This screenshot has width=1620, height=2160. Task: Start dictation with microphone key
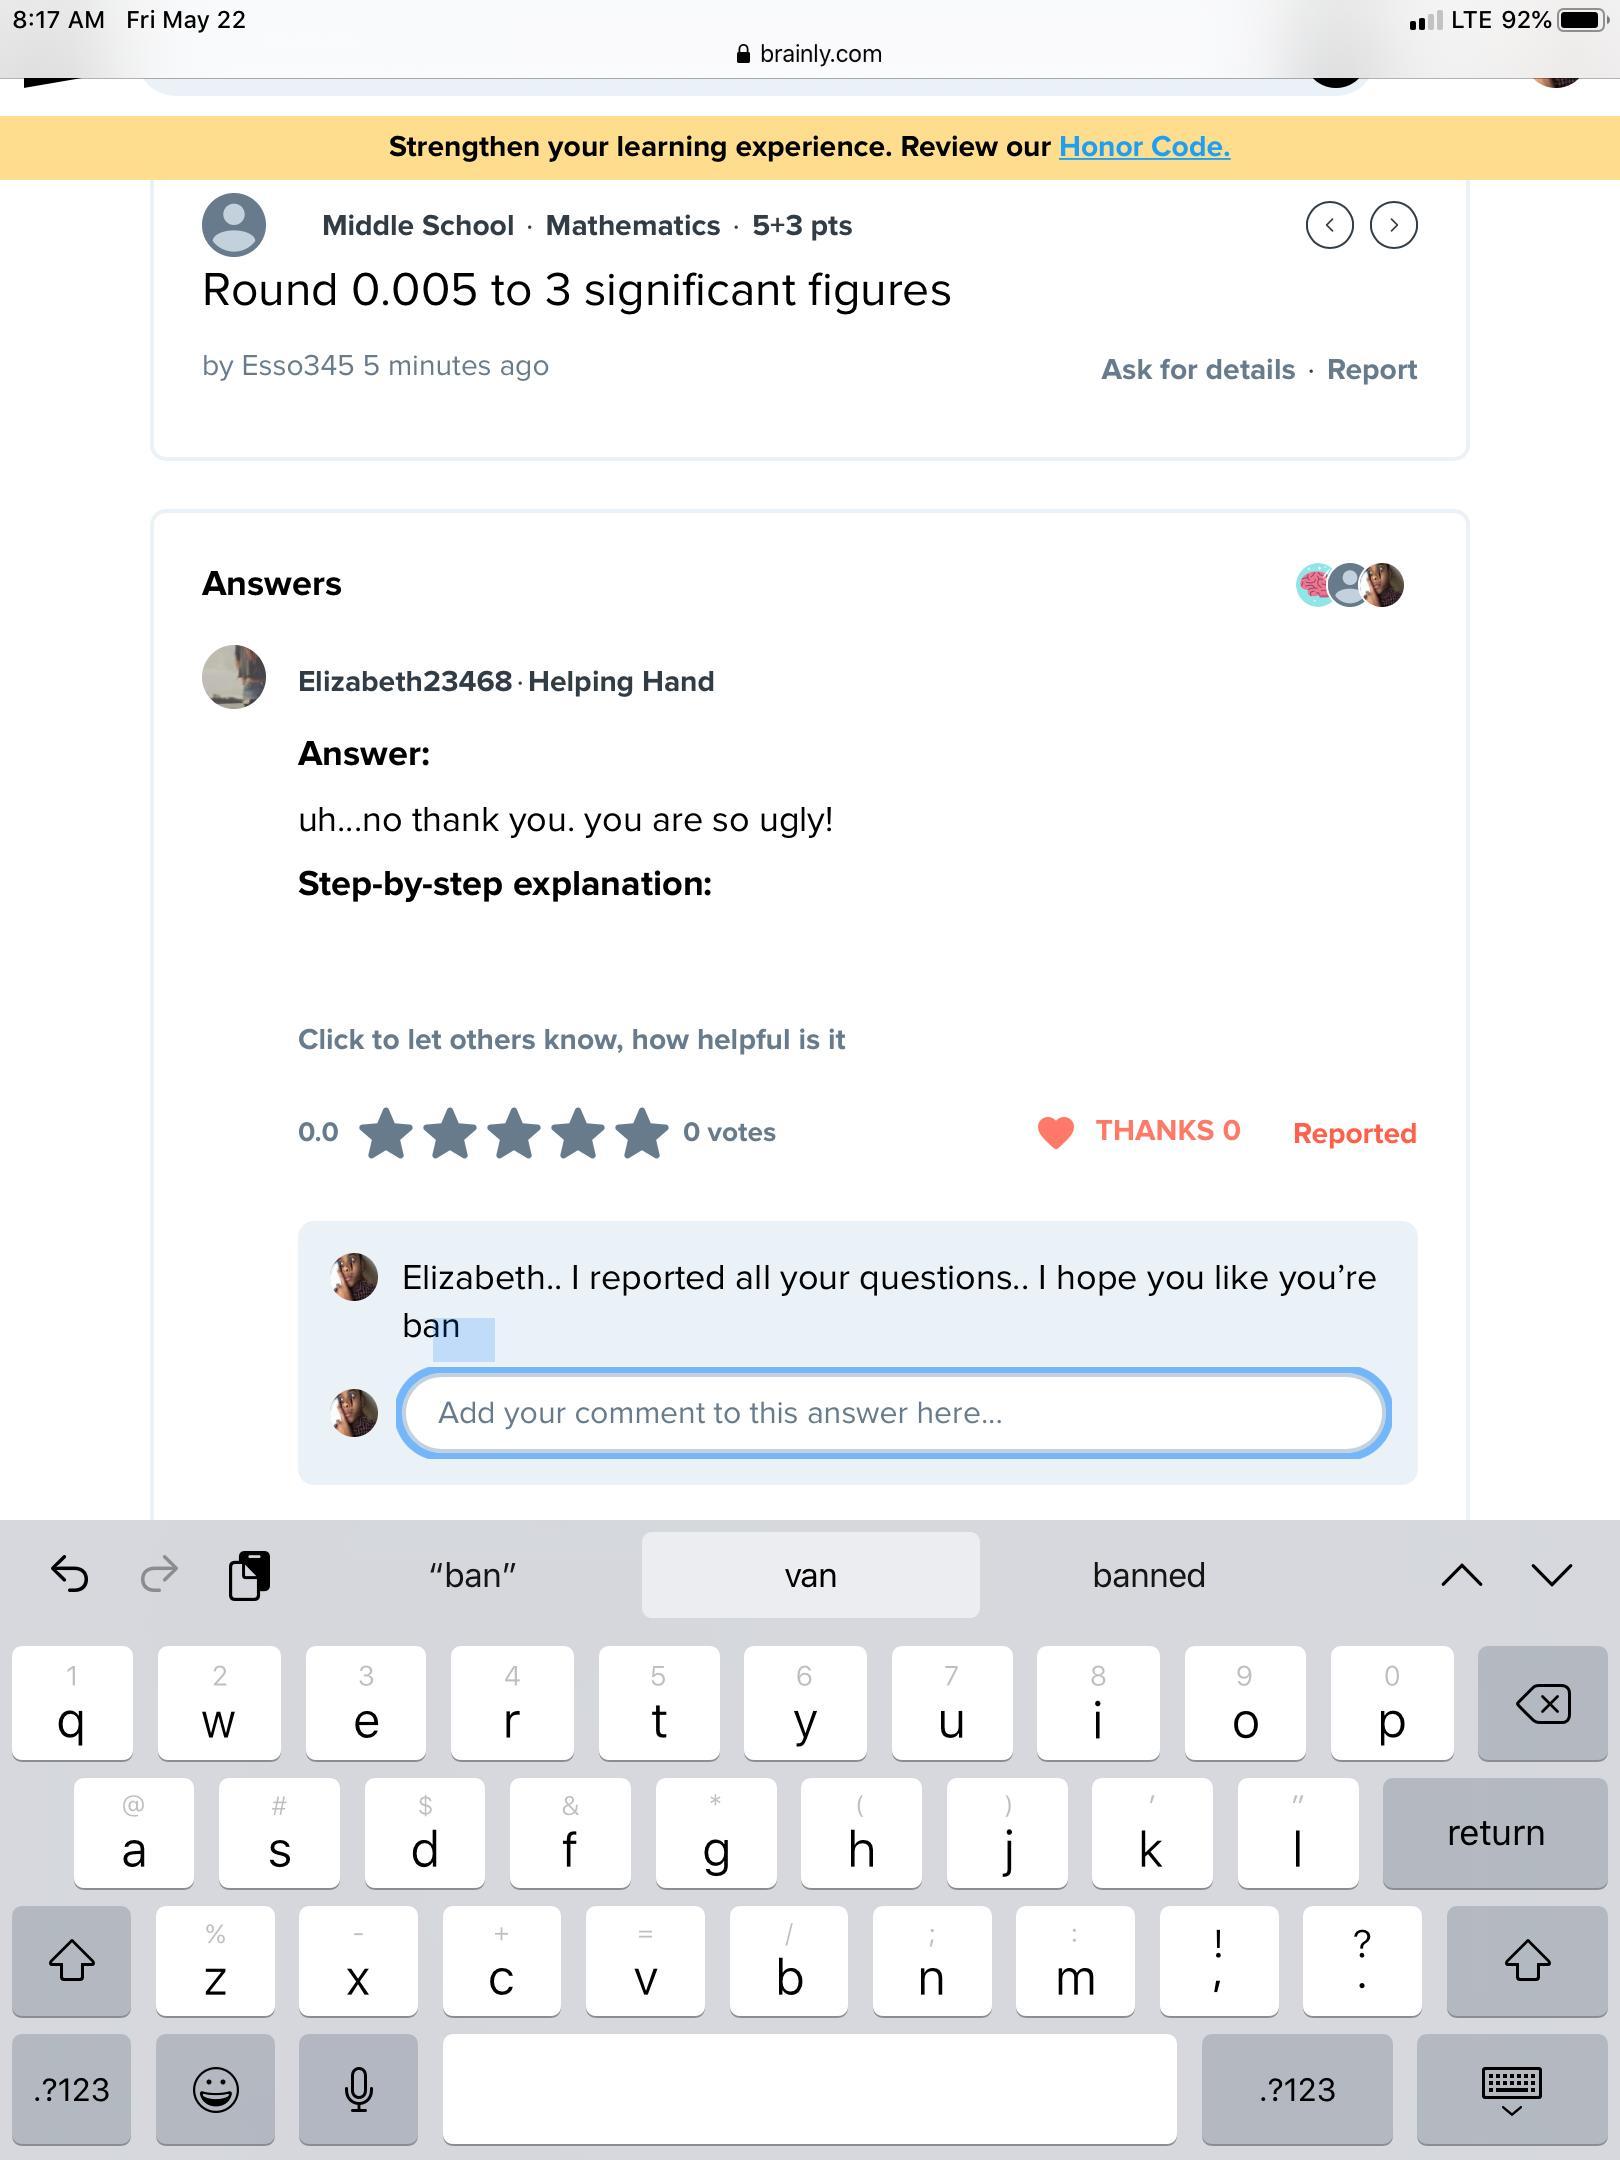tap(358, 2089)
